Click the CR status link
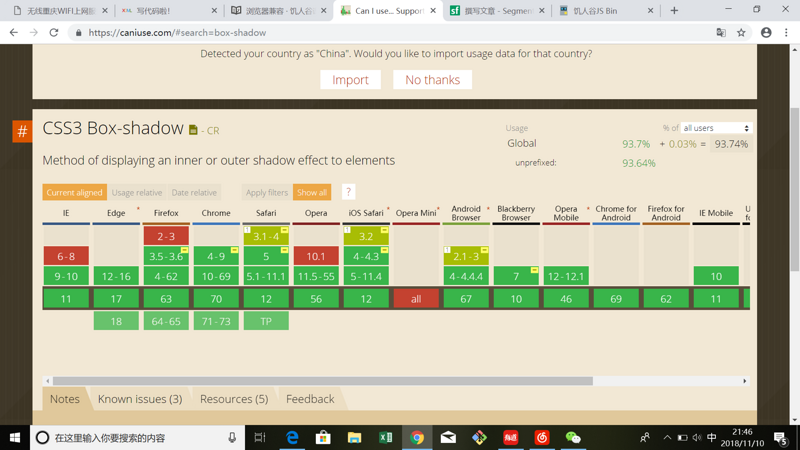Viewport: 800px width, 450px height. pyautogui.click(x=213, y=131)
